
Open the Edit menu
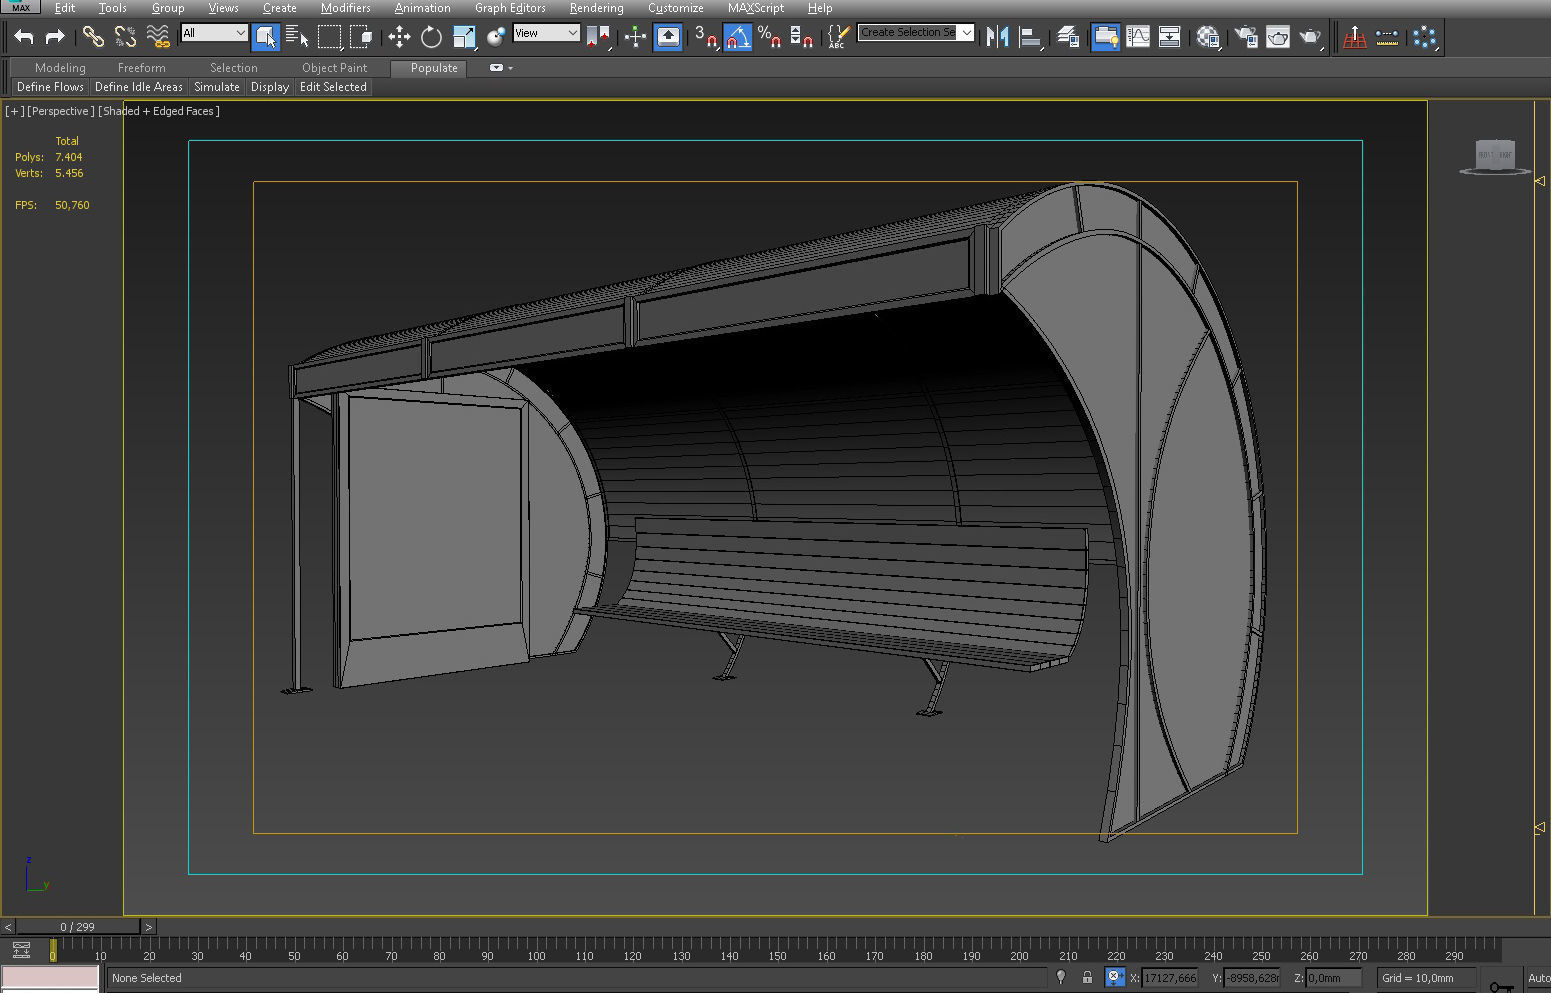(x=65, y=8)
